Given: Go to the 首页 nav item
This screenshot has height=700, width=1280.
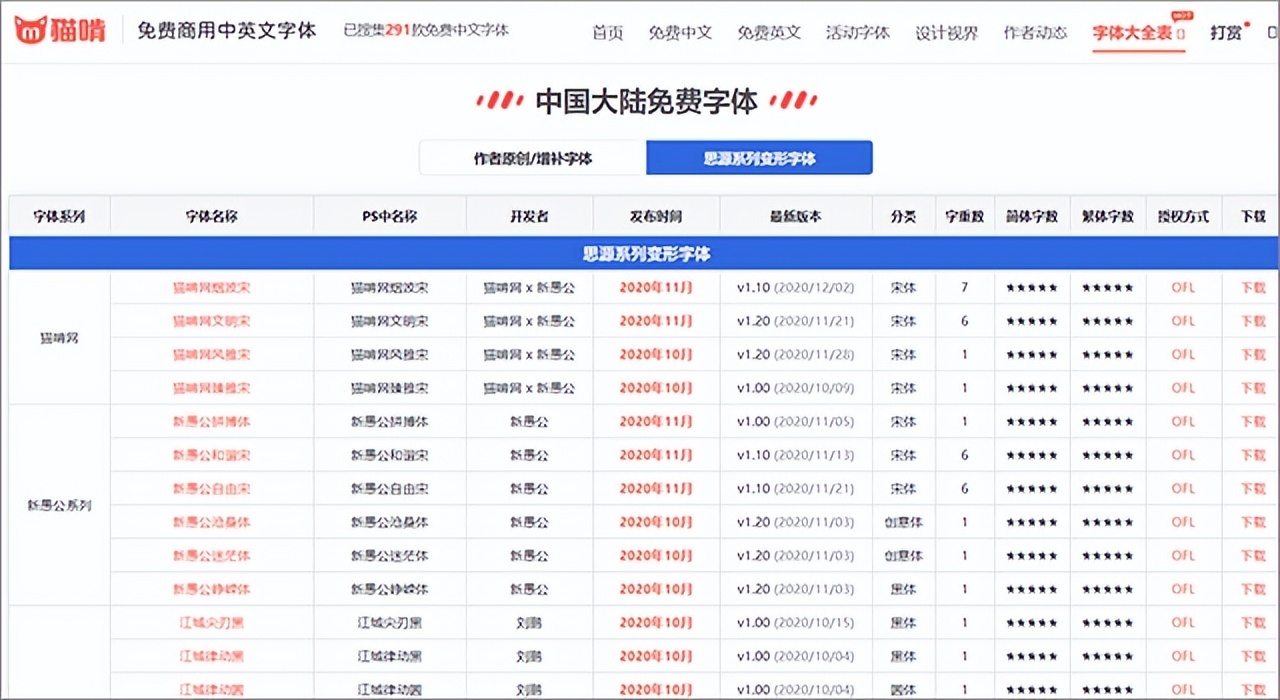Looking at the screenshot, I should click(607, 32).
